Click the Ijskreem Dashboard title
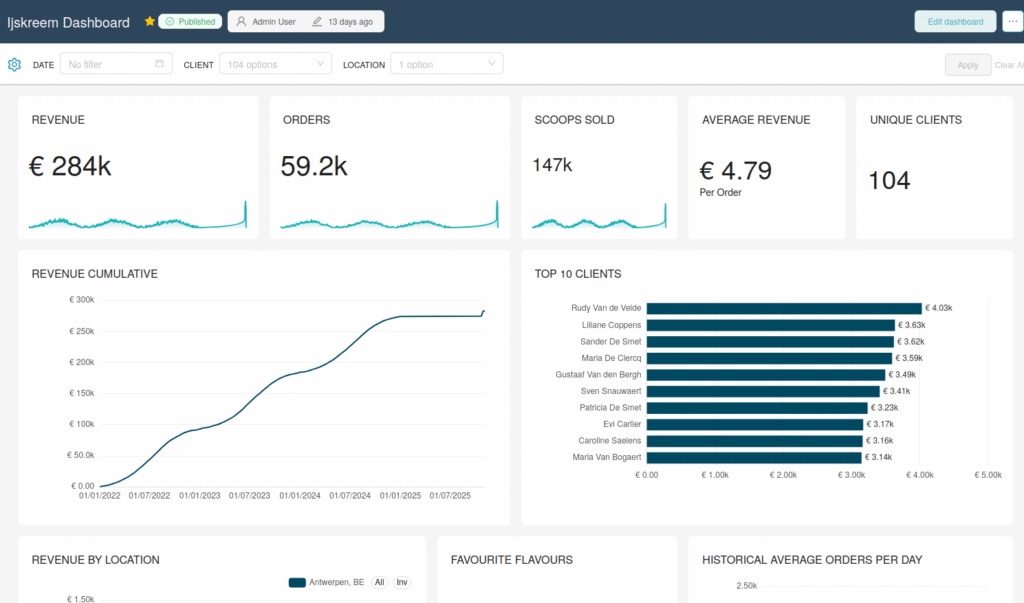 [68, 22]
